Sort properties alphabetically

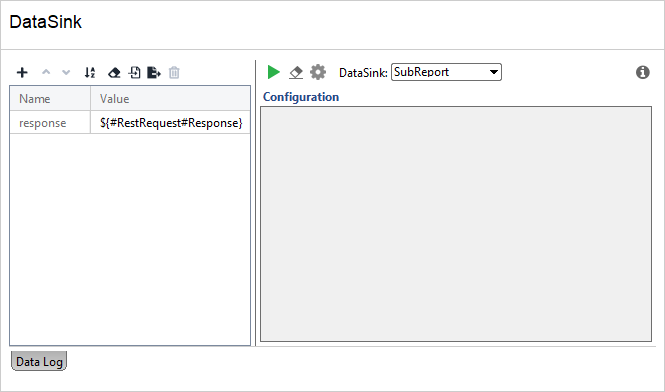click(90, 73)
